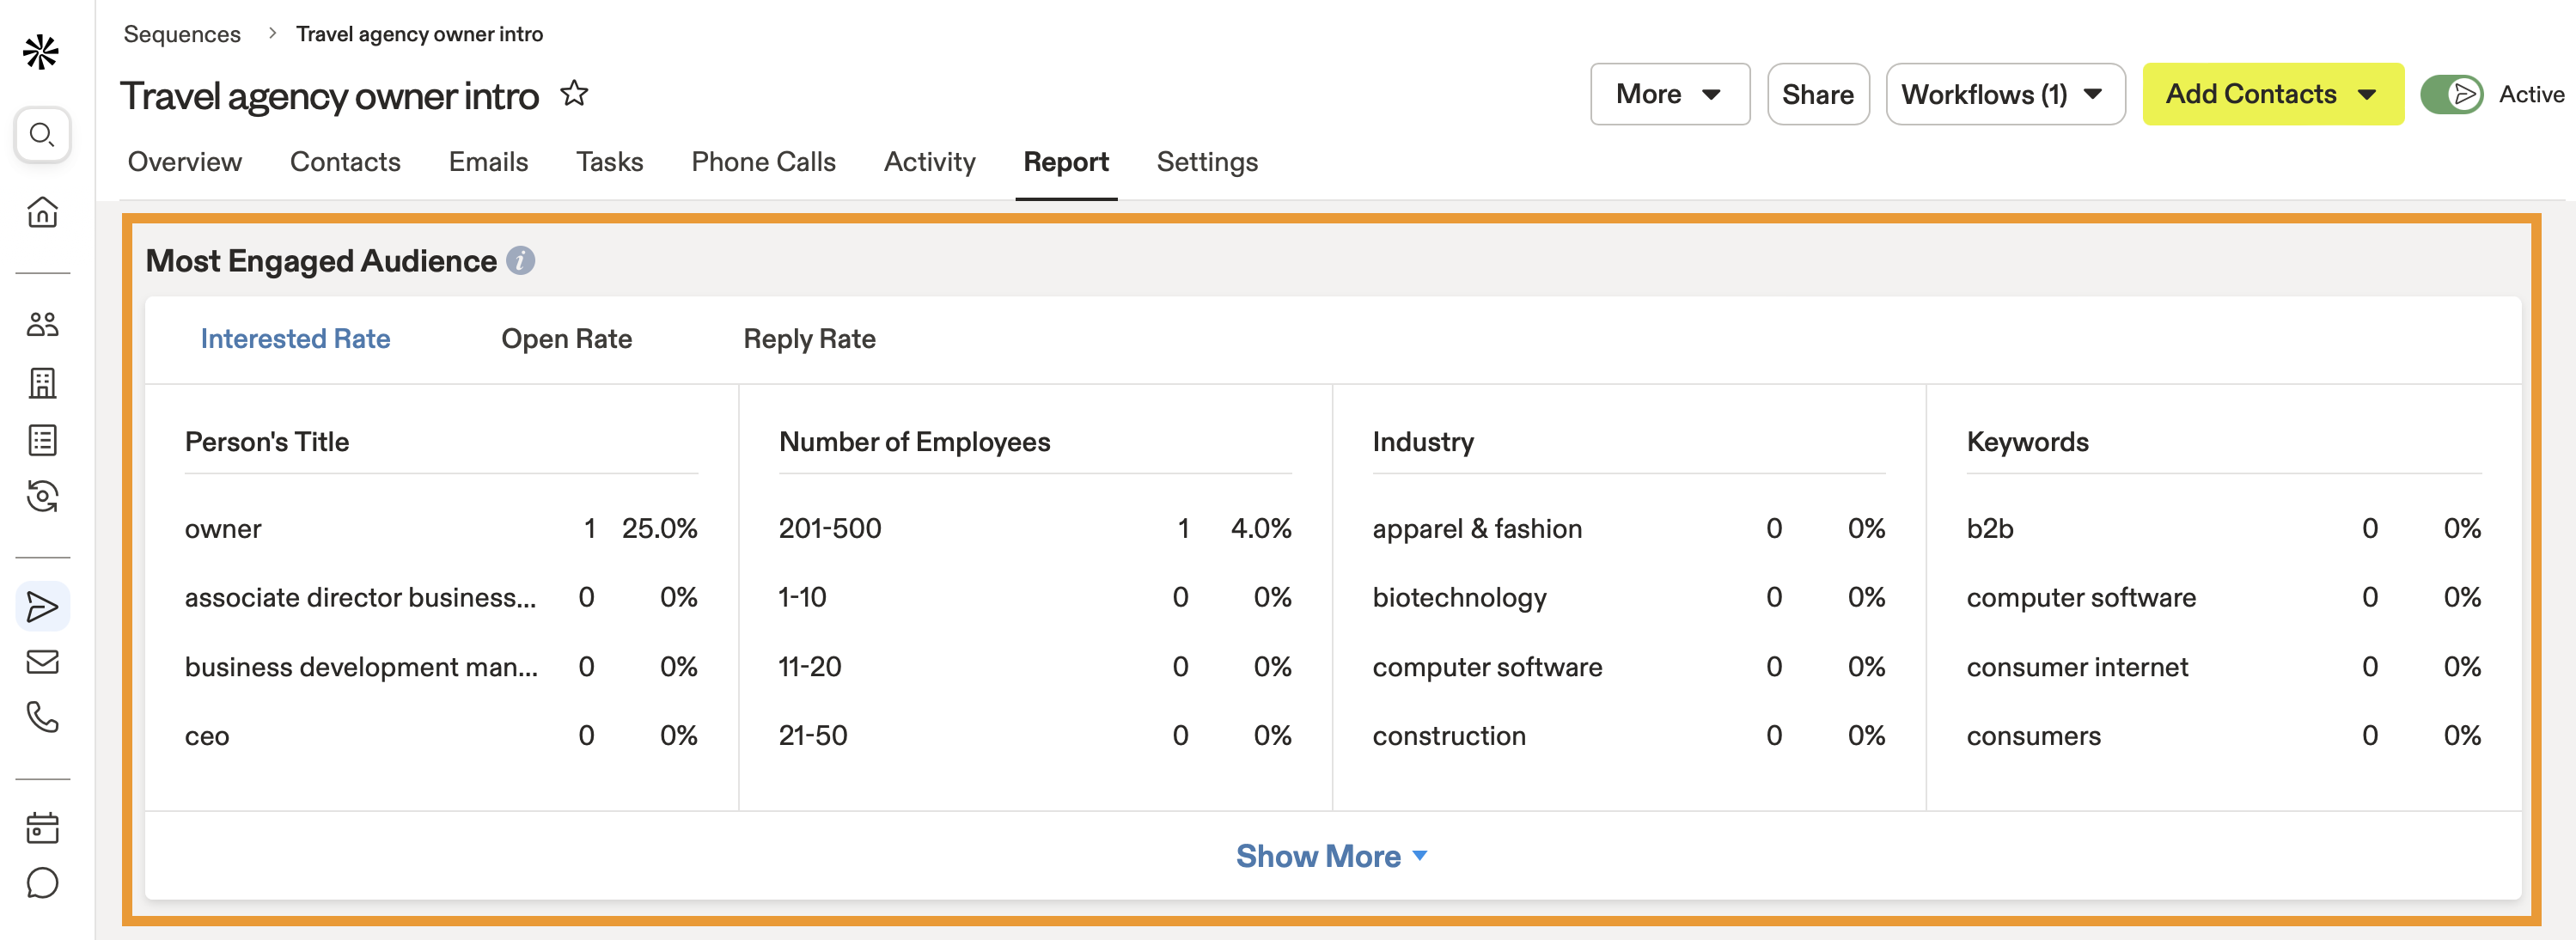2576x940 pixels.
Task: Open Emails envelope icon in sidebar
Action: [x=42, y=662]
